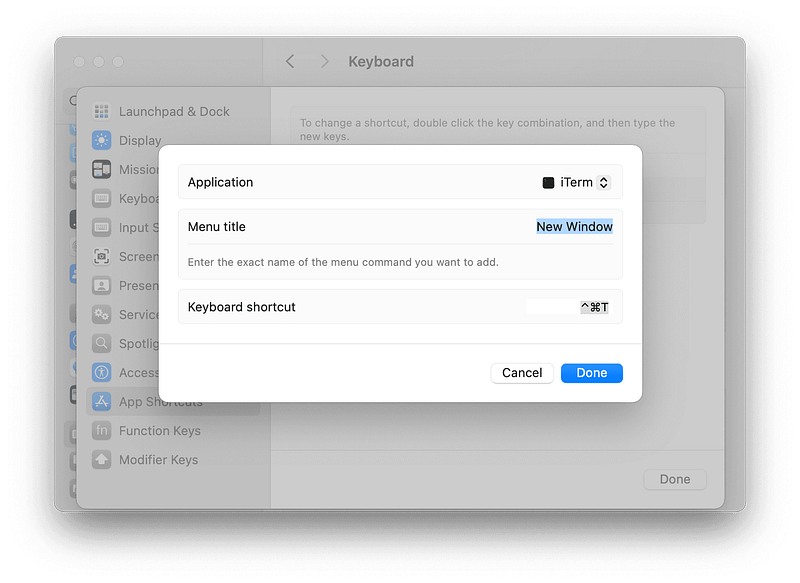Image resolution: width=800 pixels, height=583 pixels.
Task: Select the Spotlight magnifier icon
Action: pyautogui.click(x=102, y=343)
